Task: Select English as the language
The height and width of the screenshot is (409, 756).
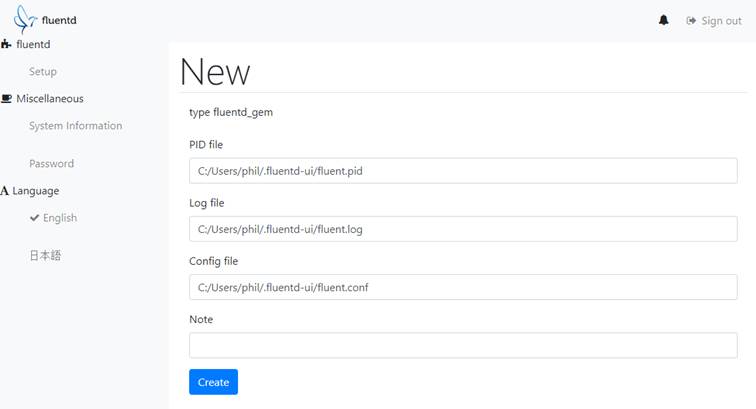Action: pos(60,218)
